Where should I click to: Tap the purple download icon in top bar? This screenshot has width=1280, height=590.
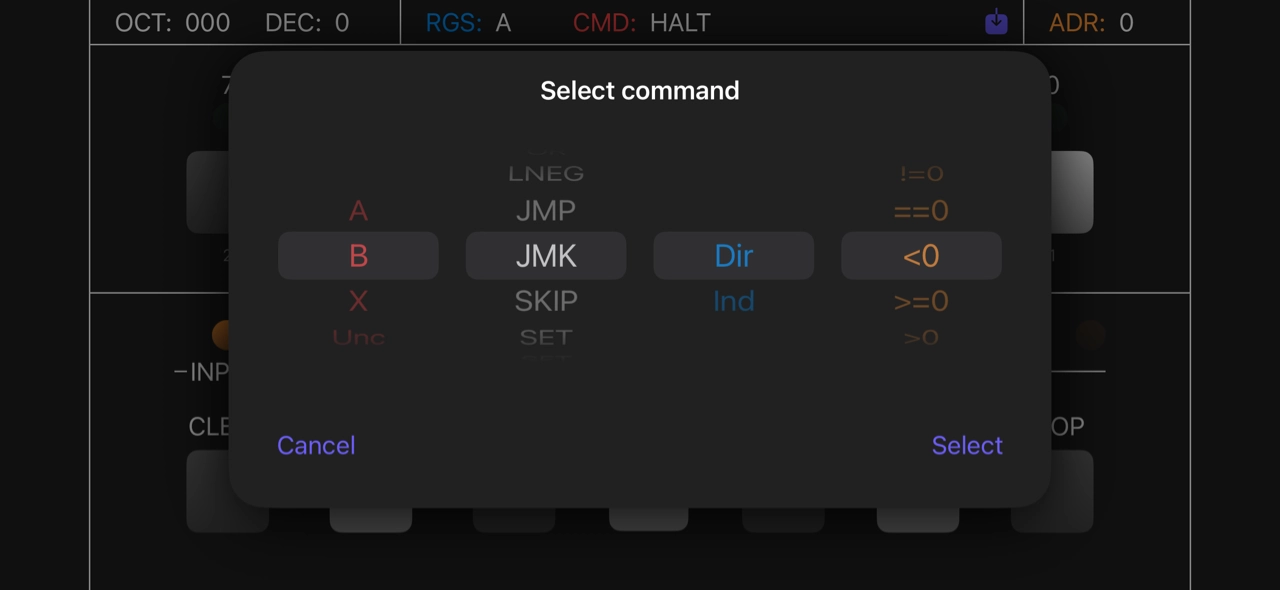click(x=996, y=22)
